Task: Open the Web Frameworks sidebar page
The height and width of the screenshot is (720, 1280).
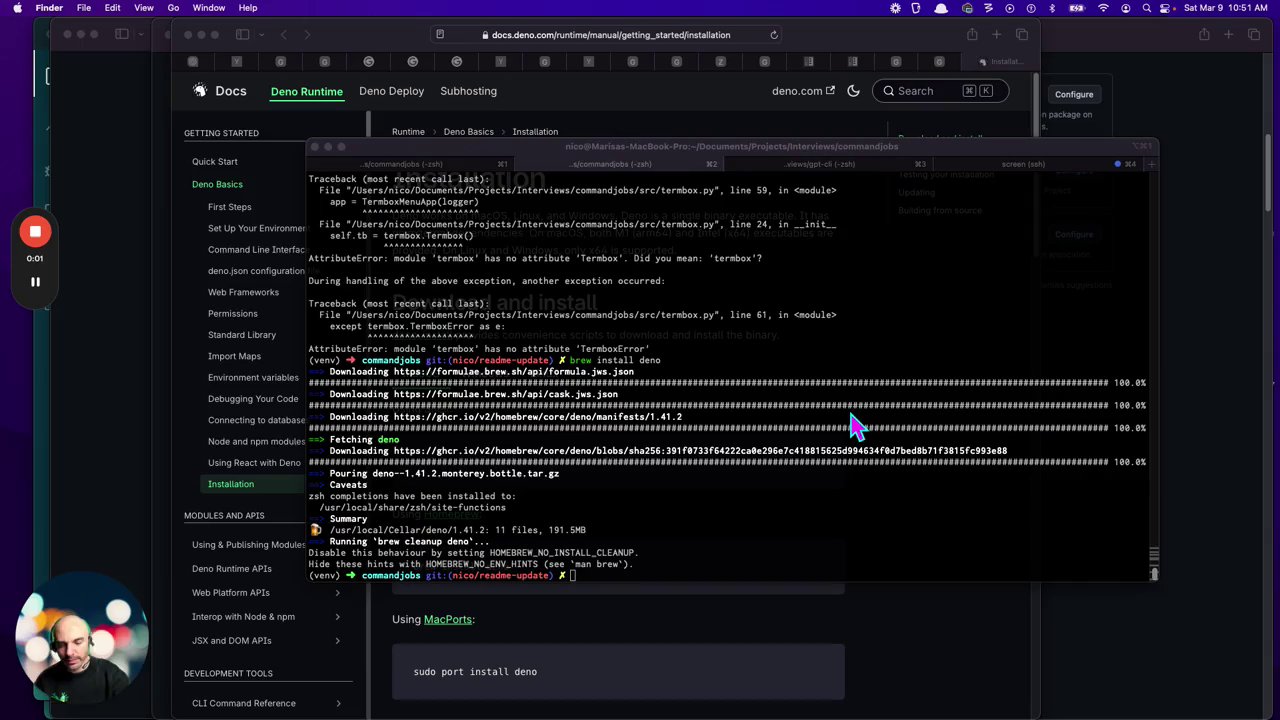Action: point(243,292)
